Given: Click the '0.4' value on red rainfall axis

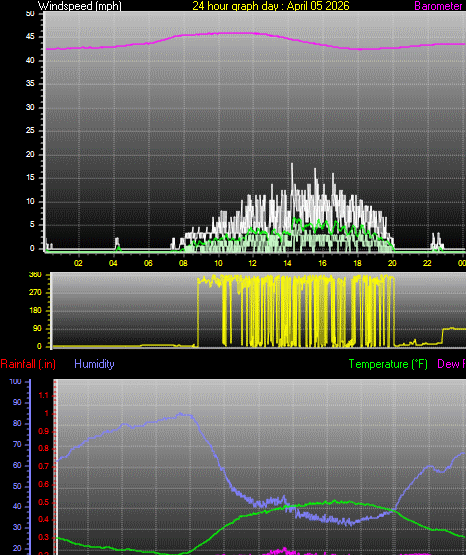Looking at the screenshot, I should [x=44, y=520].
